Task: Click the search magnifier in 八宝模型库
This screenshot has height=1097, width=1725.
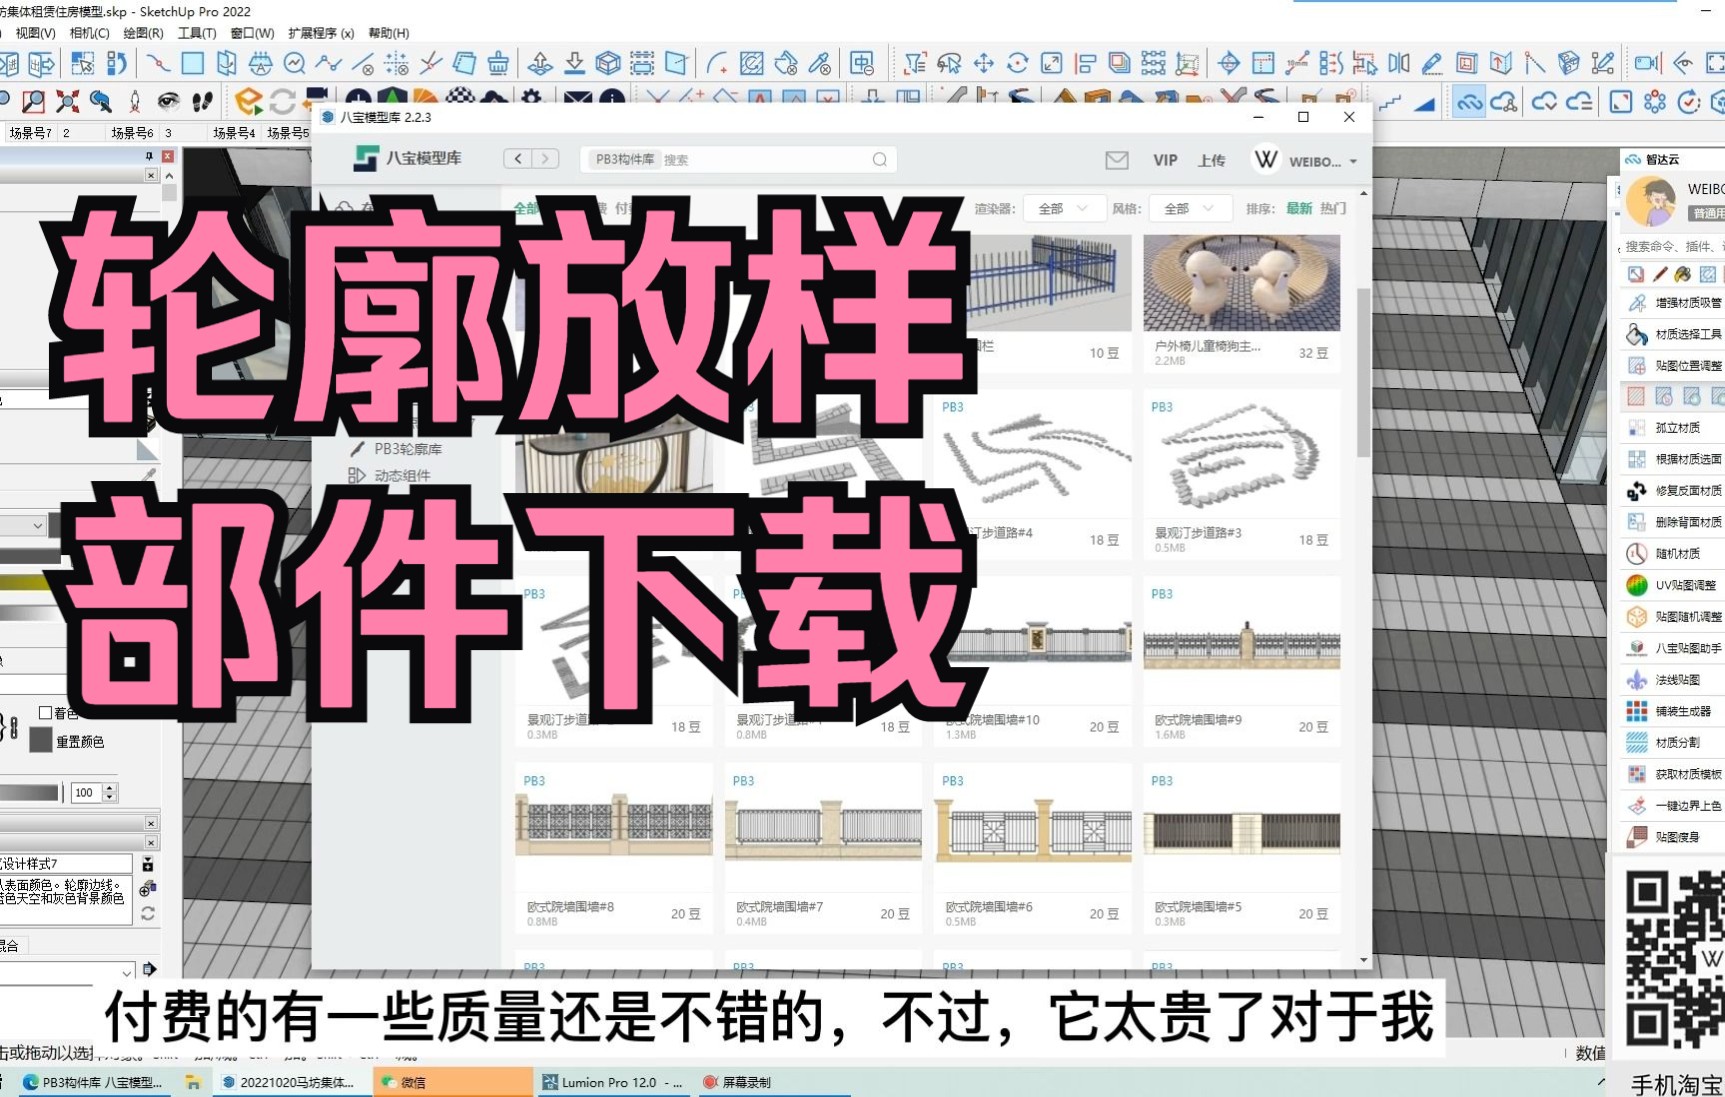Action: click(879, 159)
